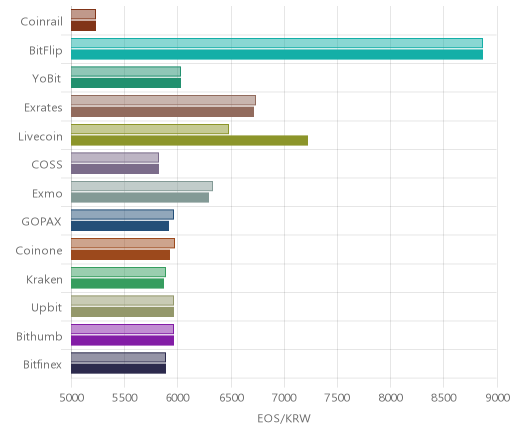Select the GOPAX dark blue lower bar

[120, 226]
